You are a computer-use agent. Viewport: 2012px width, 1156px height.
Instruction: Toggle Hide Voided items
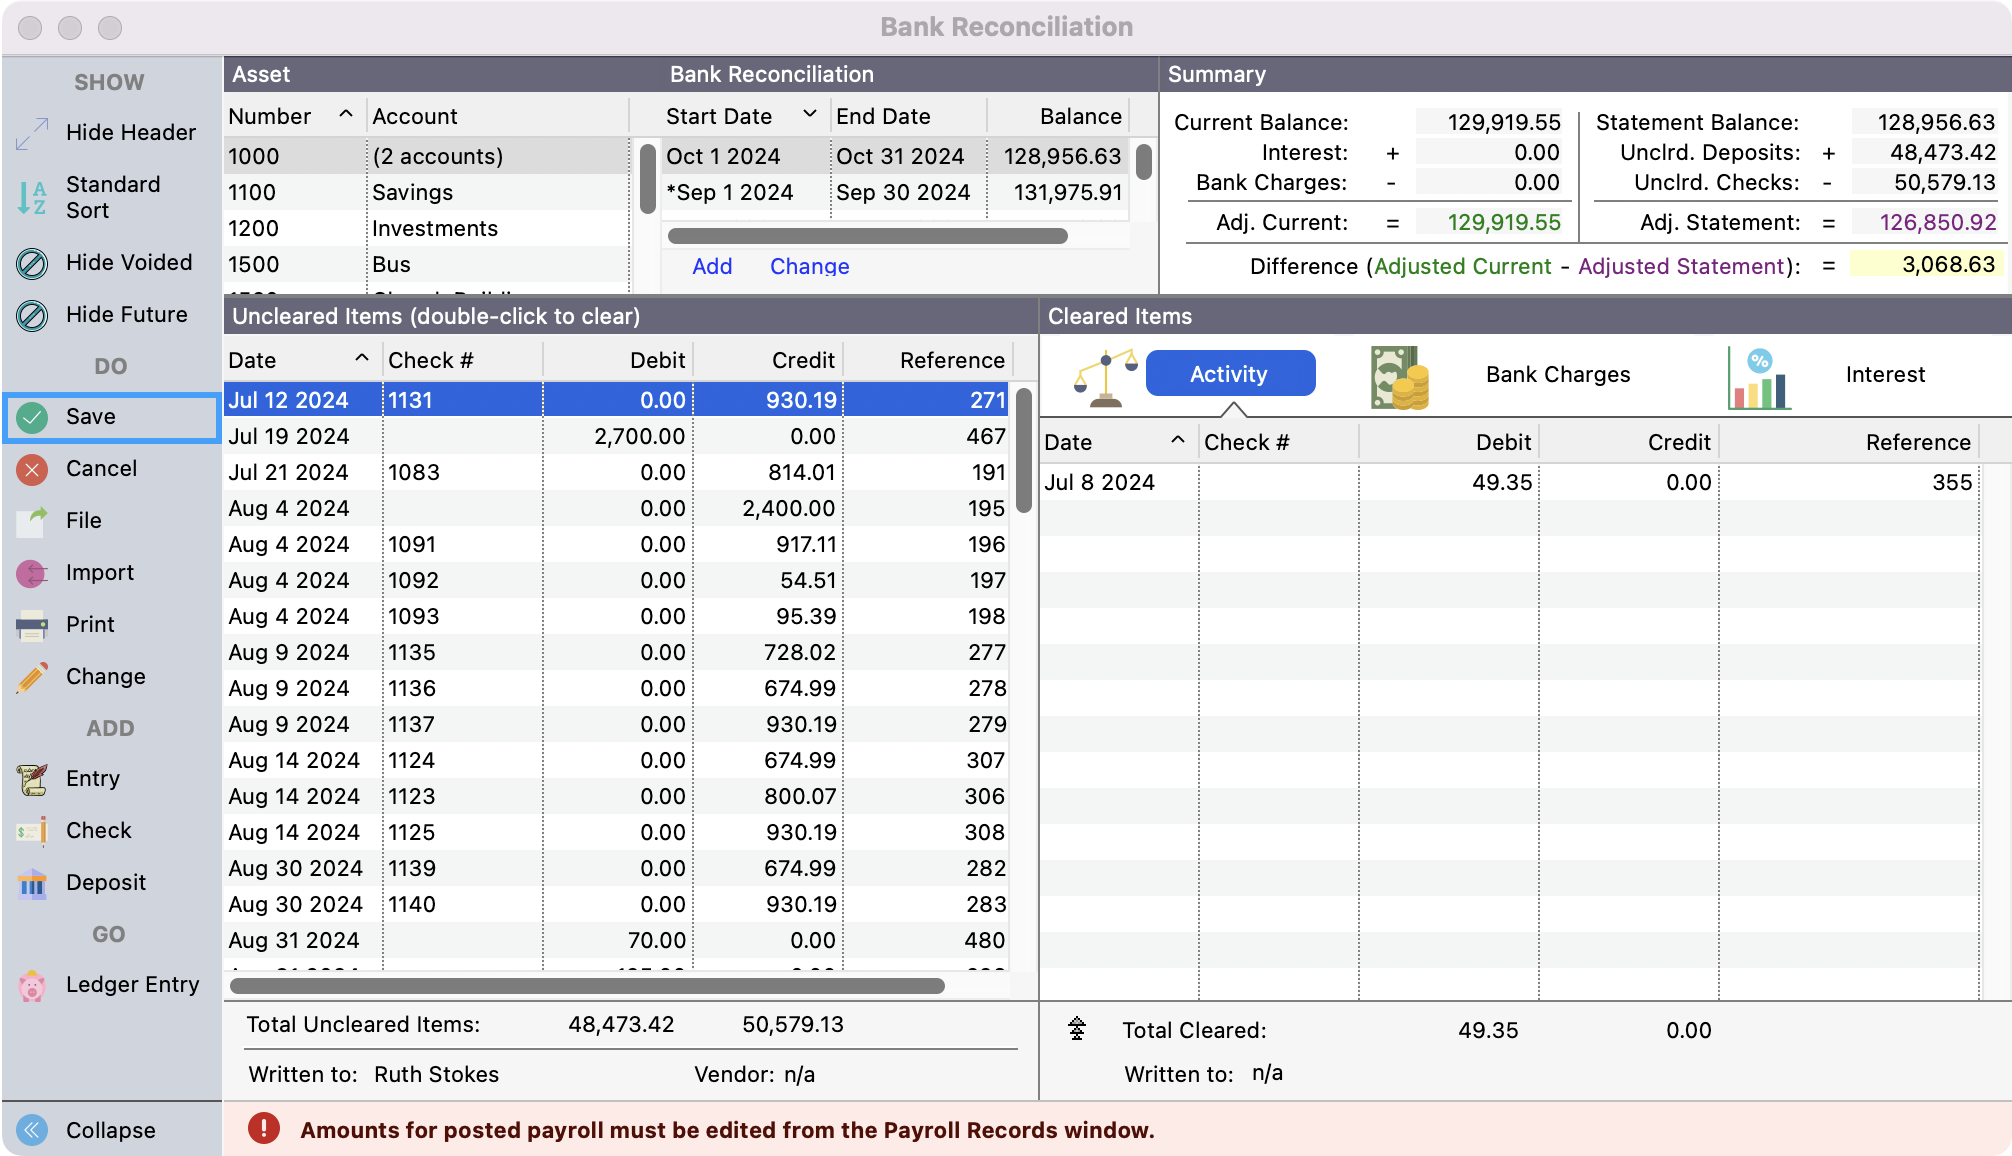(128, 263)
